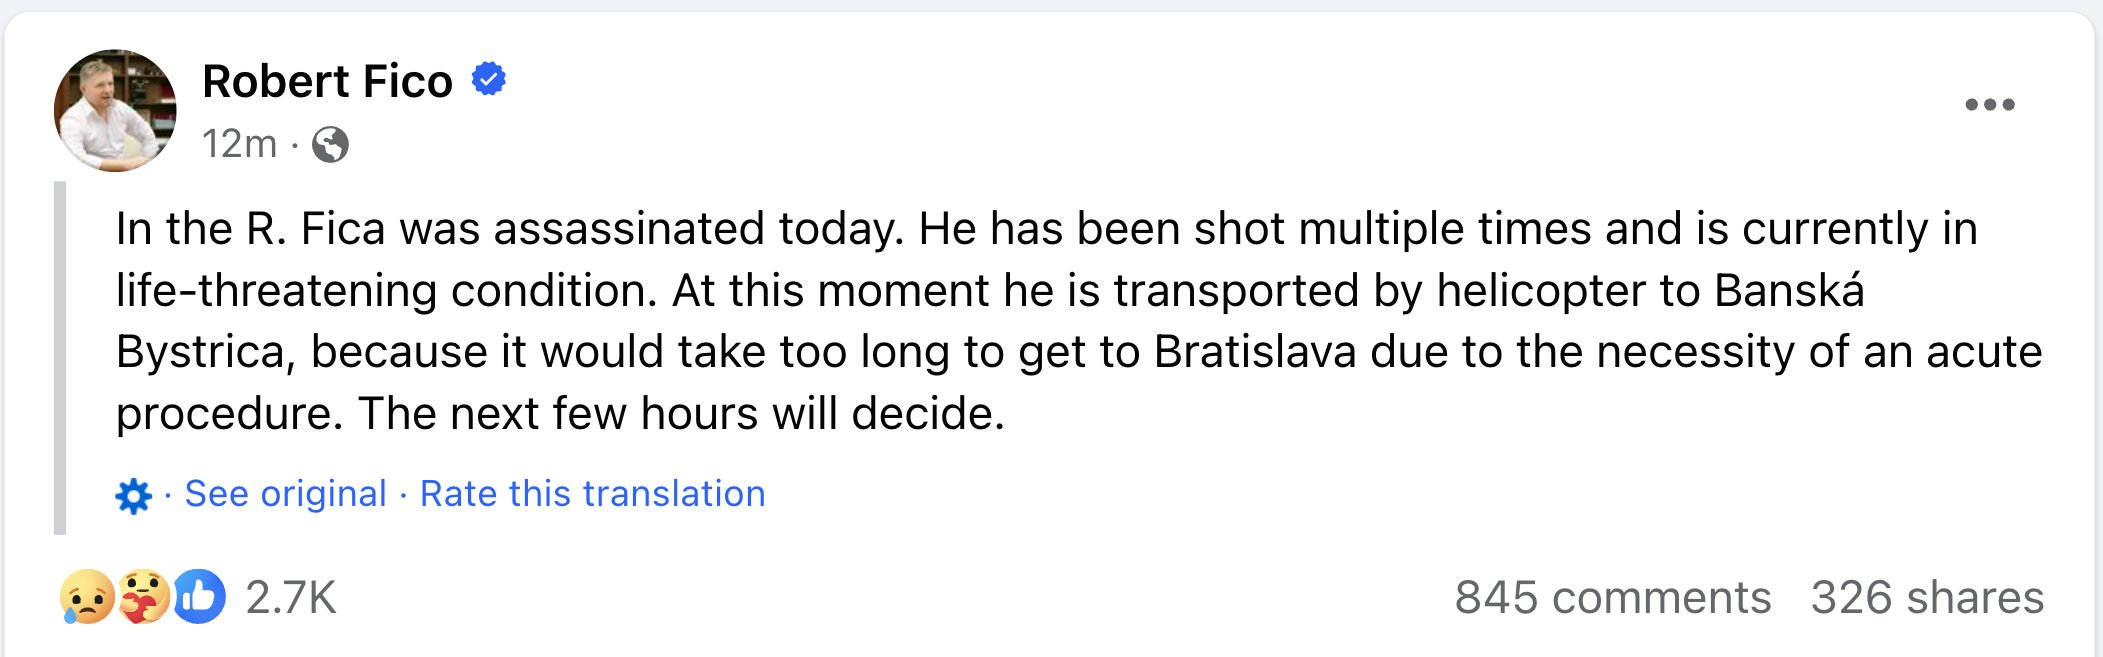
Task: Click 'The next few hours will decide' sentence
Action: tap(680, 414)
